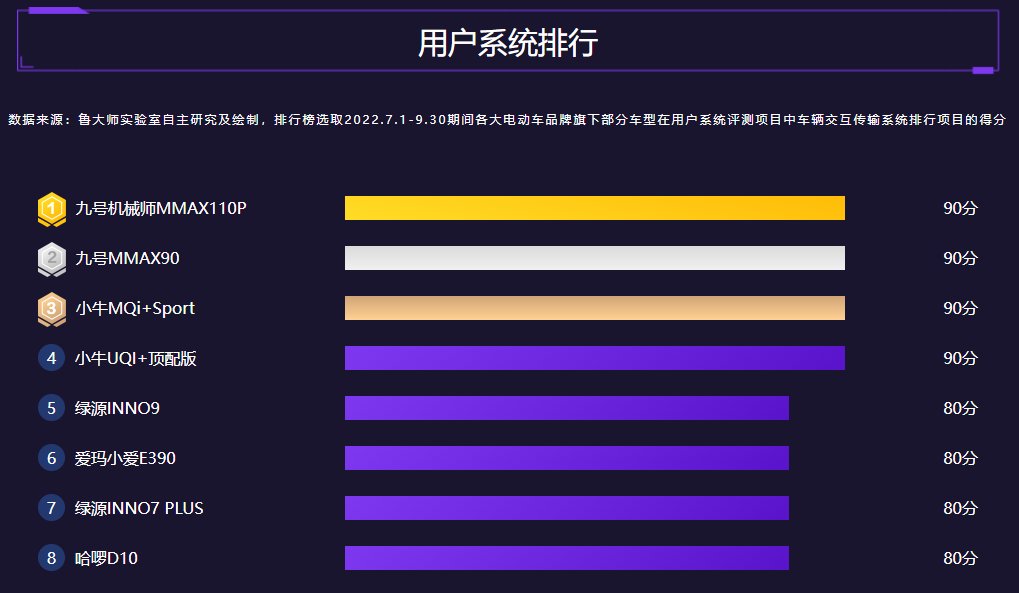This screenshot has width=1019, height=593.
Task: Click the rank 6 number badge
Action: (51, 458)
